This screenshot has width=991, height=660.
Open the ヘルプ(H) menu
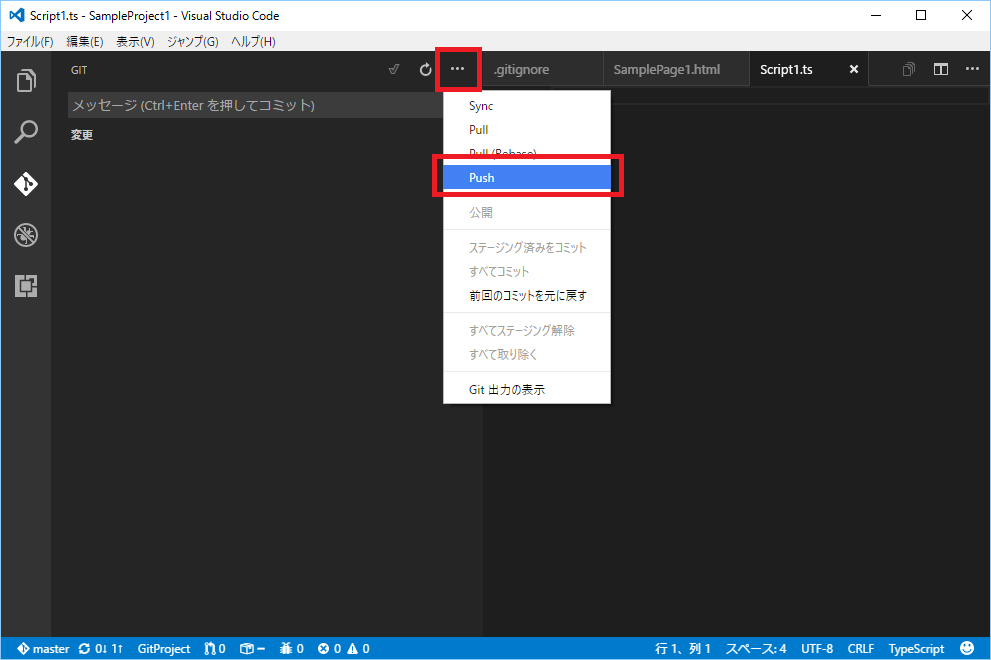point(253,42)
